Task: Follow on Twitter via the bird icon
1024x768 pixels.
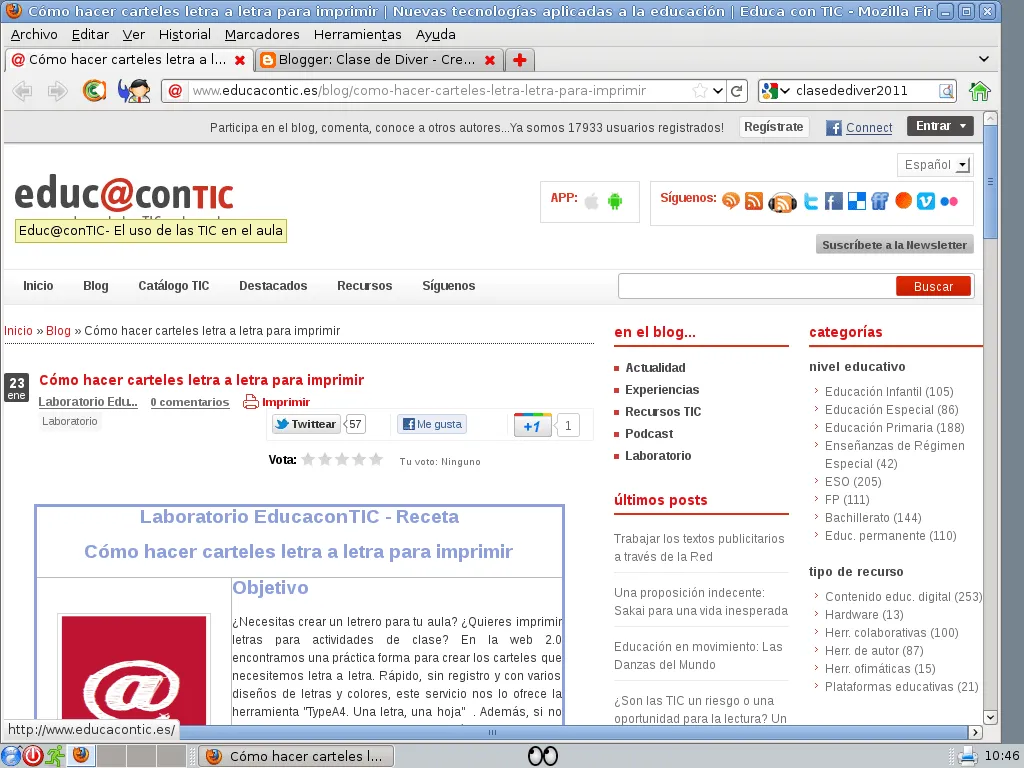Action: point(811,201)
